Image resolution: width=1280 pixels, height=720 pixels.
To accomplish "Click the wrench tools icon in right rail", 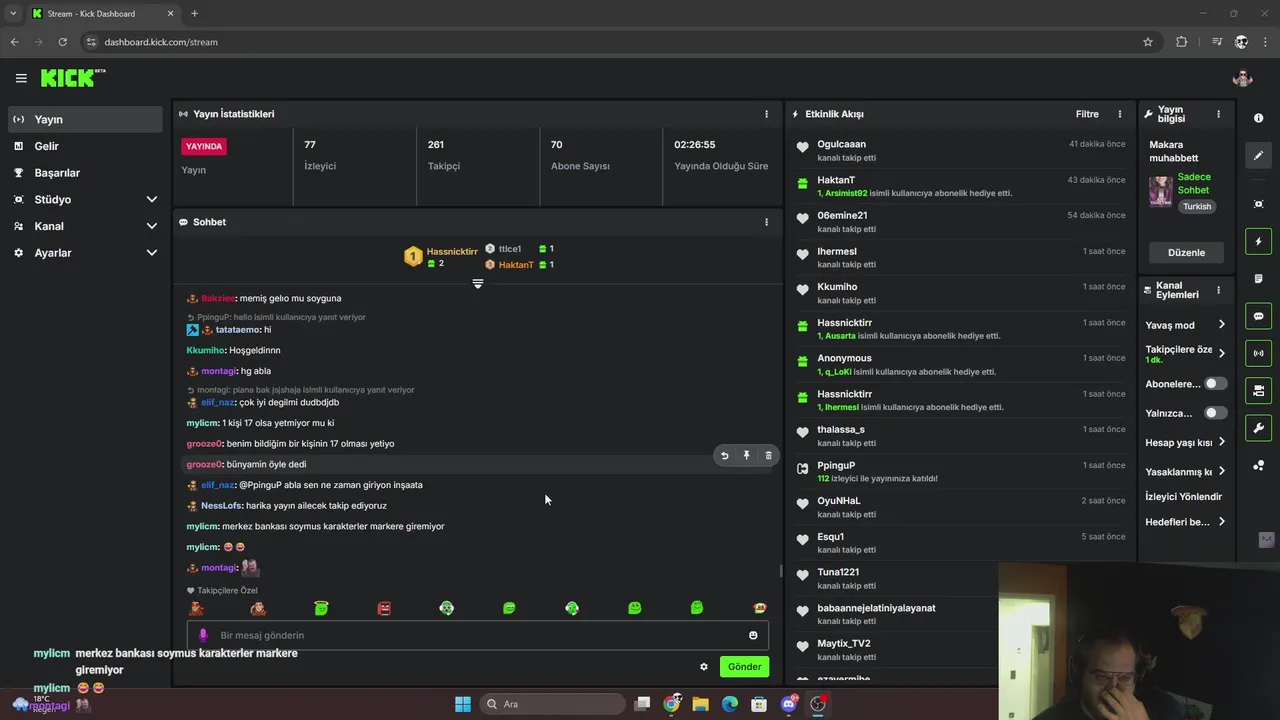I will pyautogui.click(x=1258, y=428).
